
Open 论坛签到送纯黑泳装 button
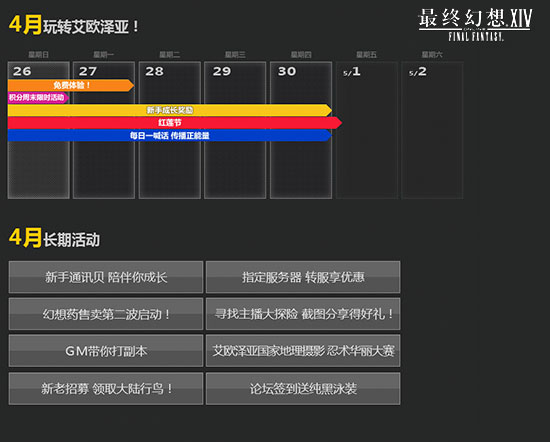point(303,389)
